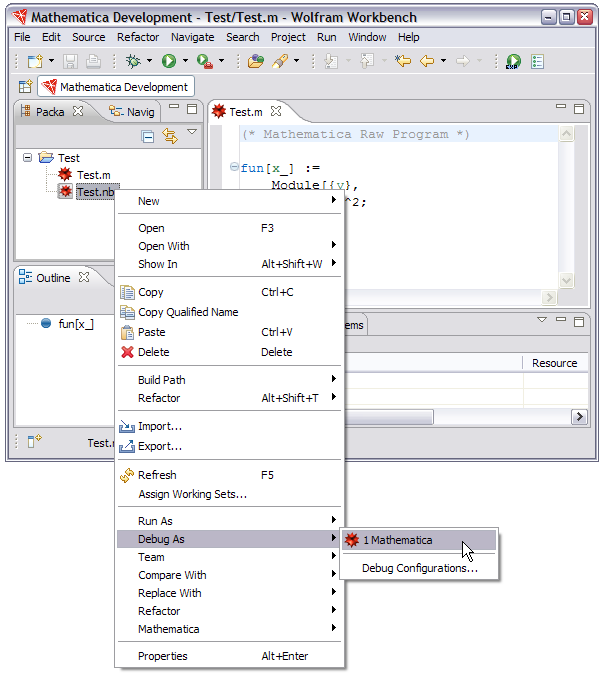The image size is (602, 675).
Task: Open the Search flashlight dropdown arrow
Action: pos(296,61)
